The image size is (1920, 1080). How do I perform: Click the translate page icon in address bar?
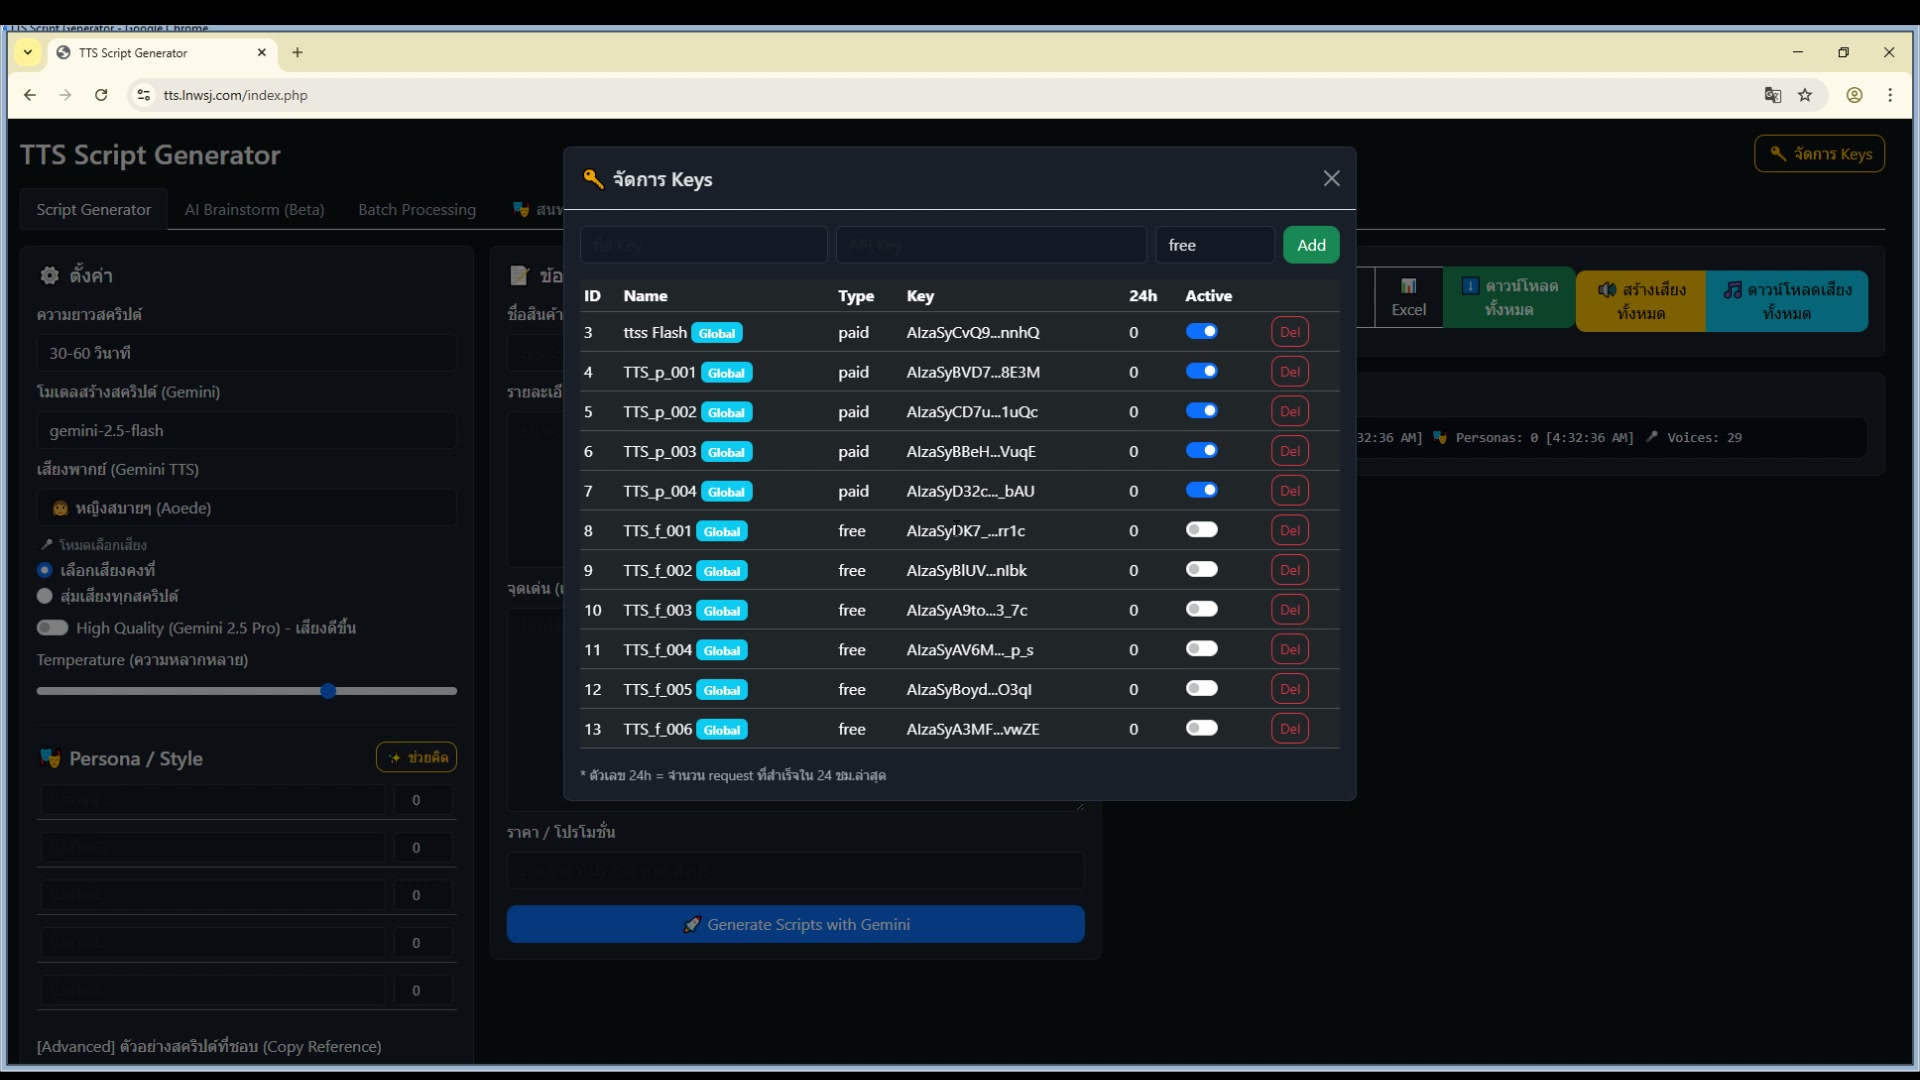(x=1772, y=95)
